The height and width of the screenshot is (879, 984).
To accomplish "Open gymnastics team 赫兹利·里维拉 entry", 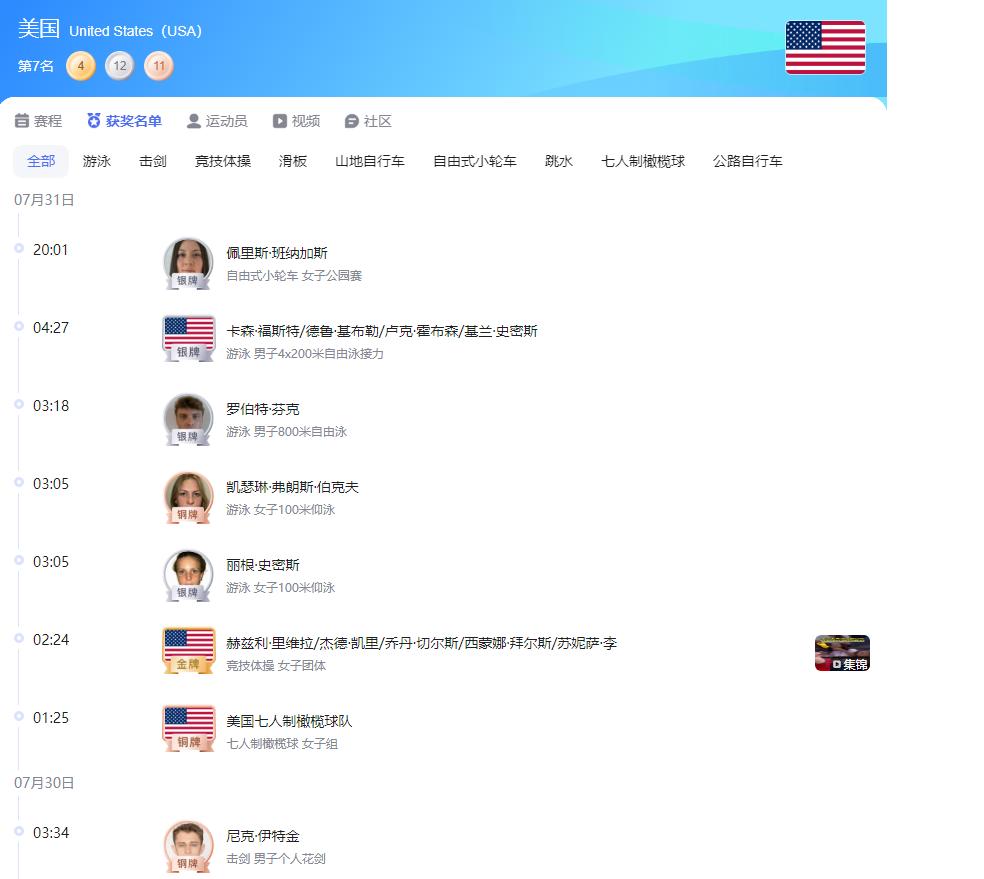I will coord(421,643).
